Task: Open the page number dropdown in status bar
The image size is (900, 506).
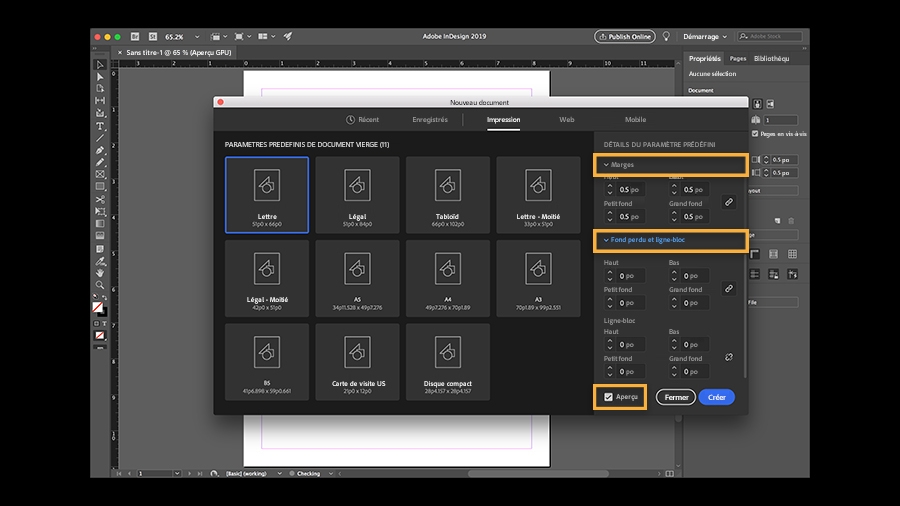Action: pos(177,474)
